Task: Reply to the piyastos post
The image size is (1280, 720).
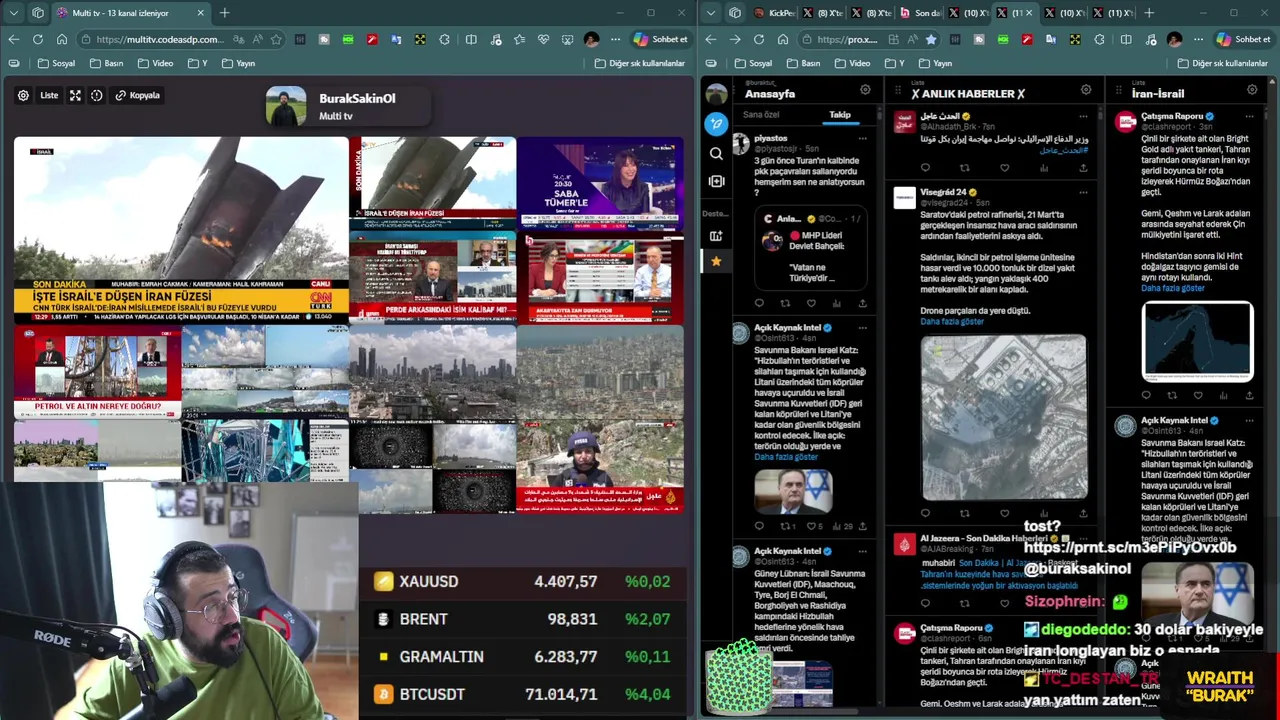Action: [x=759, y=303]
